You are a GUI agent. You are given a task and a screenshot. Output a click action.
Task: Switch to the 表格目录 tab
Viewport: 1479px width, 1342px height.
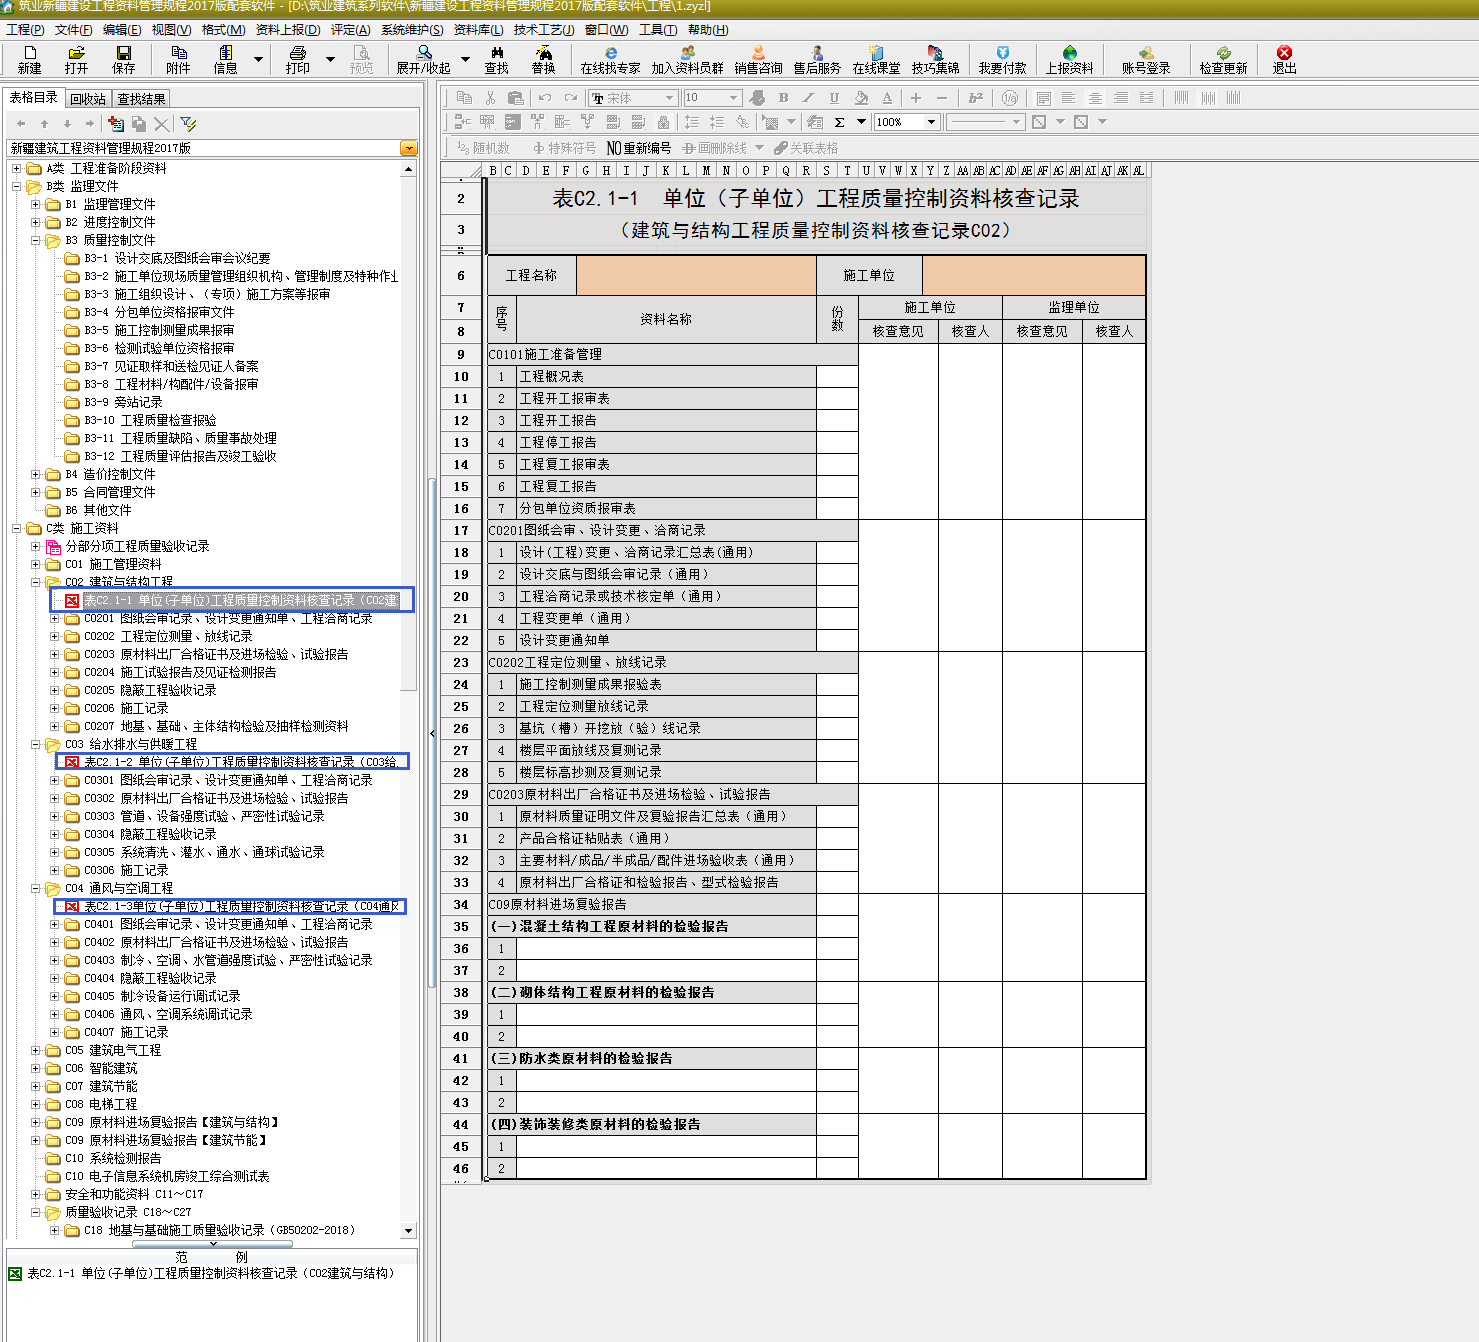[34, 97]
